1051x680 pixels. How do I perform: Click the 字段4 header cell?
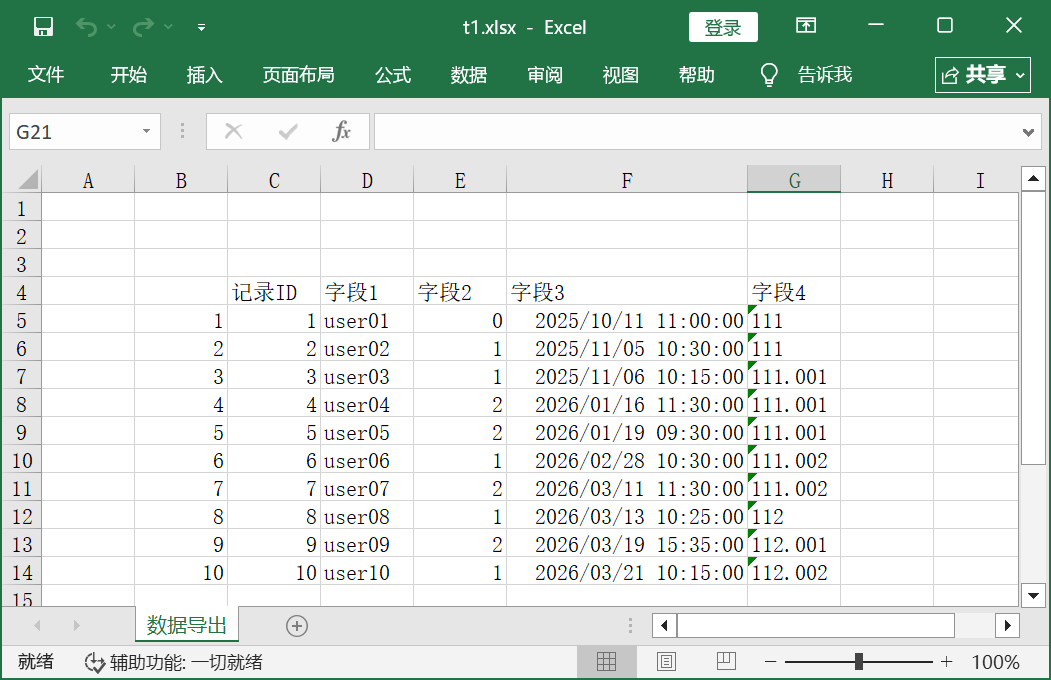click(x=794, y=292)
